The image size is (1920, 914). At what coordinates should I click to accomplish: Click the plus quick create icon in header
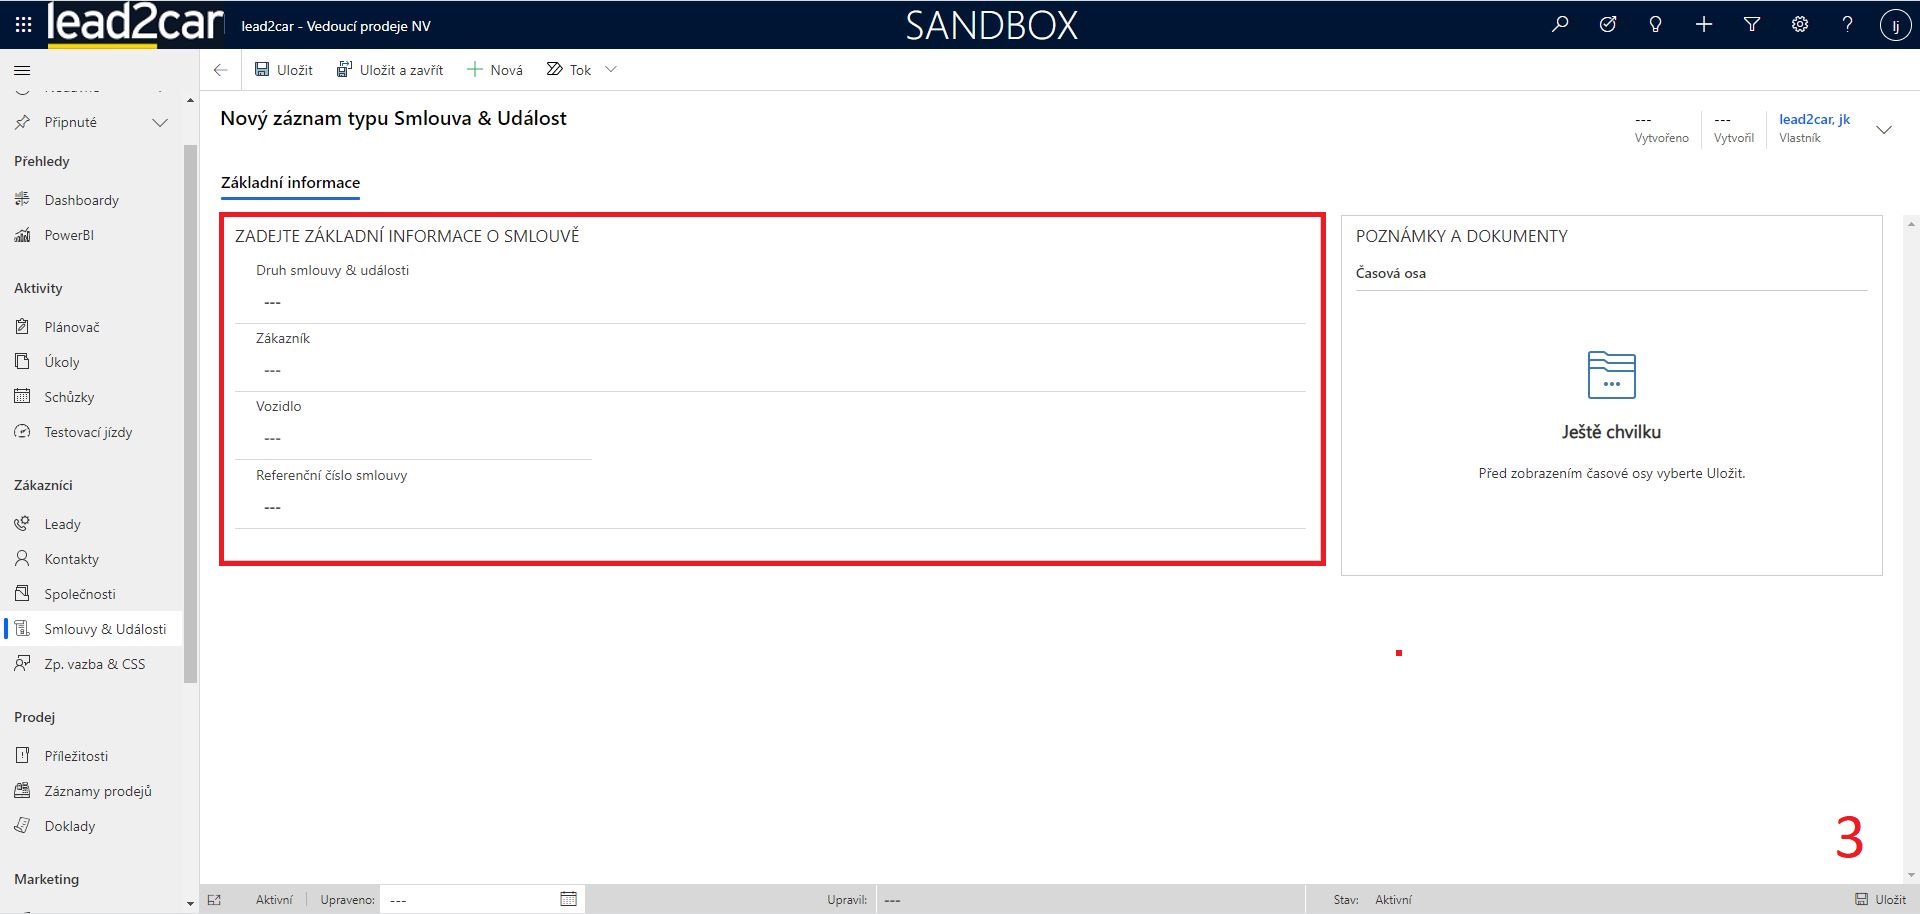coord(1704,24)
